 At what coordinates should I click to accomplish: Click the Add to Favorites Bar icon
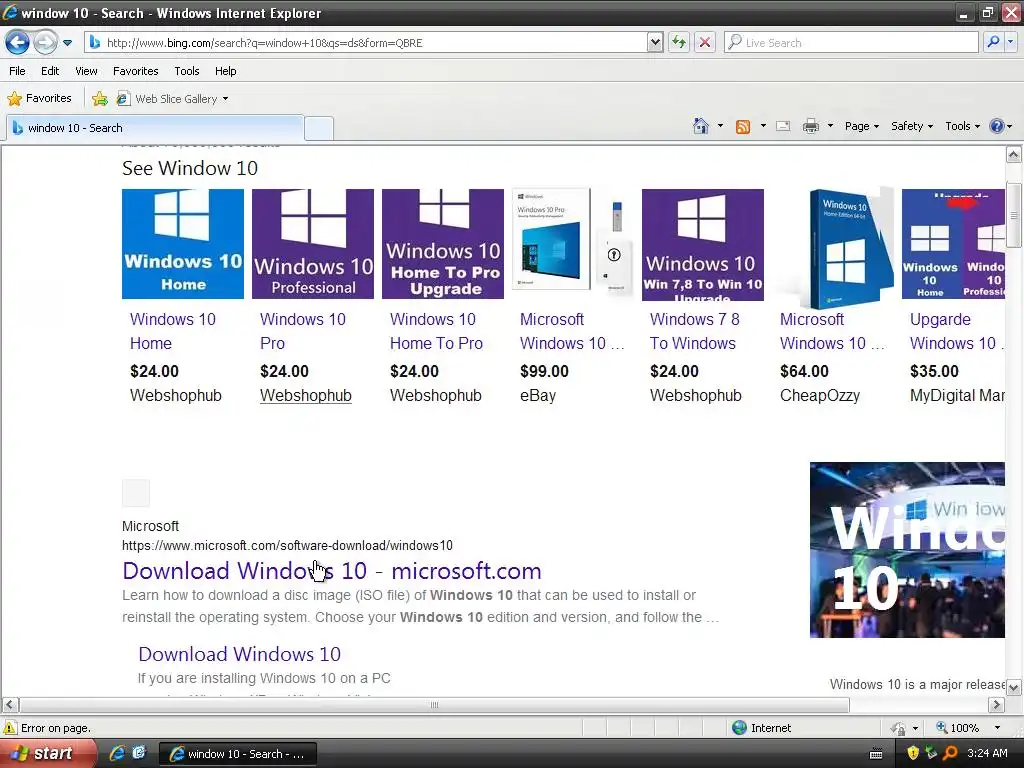pyautogui.click(x=100, y=99)
